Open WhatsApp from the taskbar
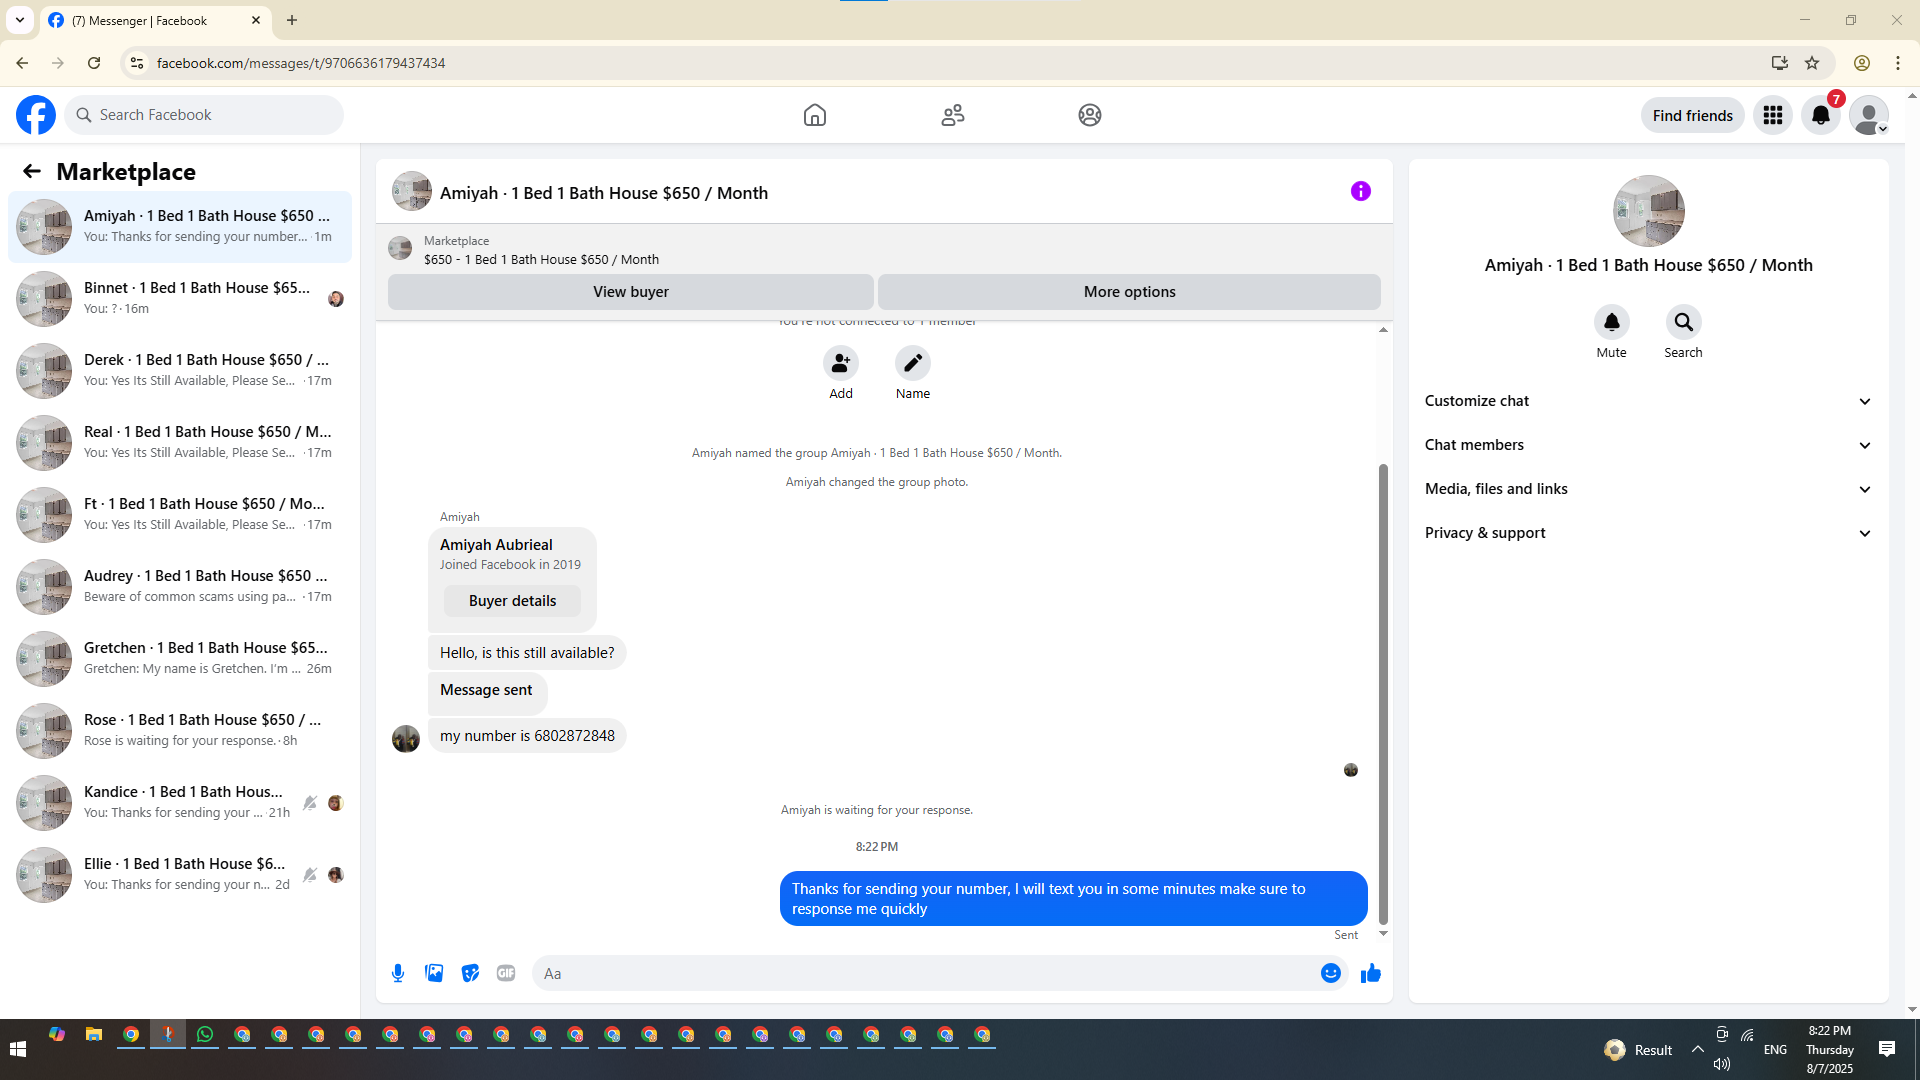Viewport: 1920px width, 1080px height. point(205,1035)
